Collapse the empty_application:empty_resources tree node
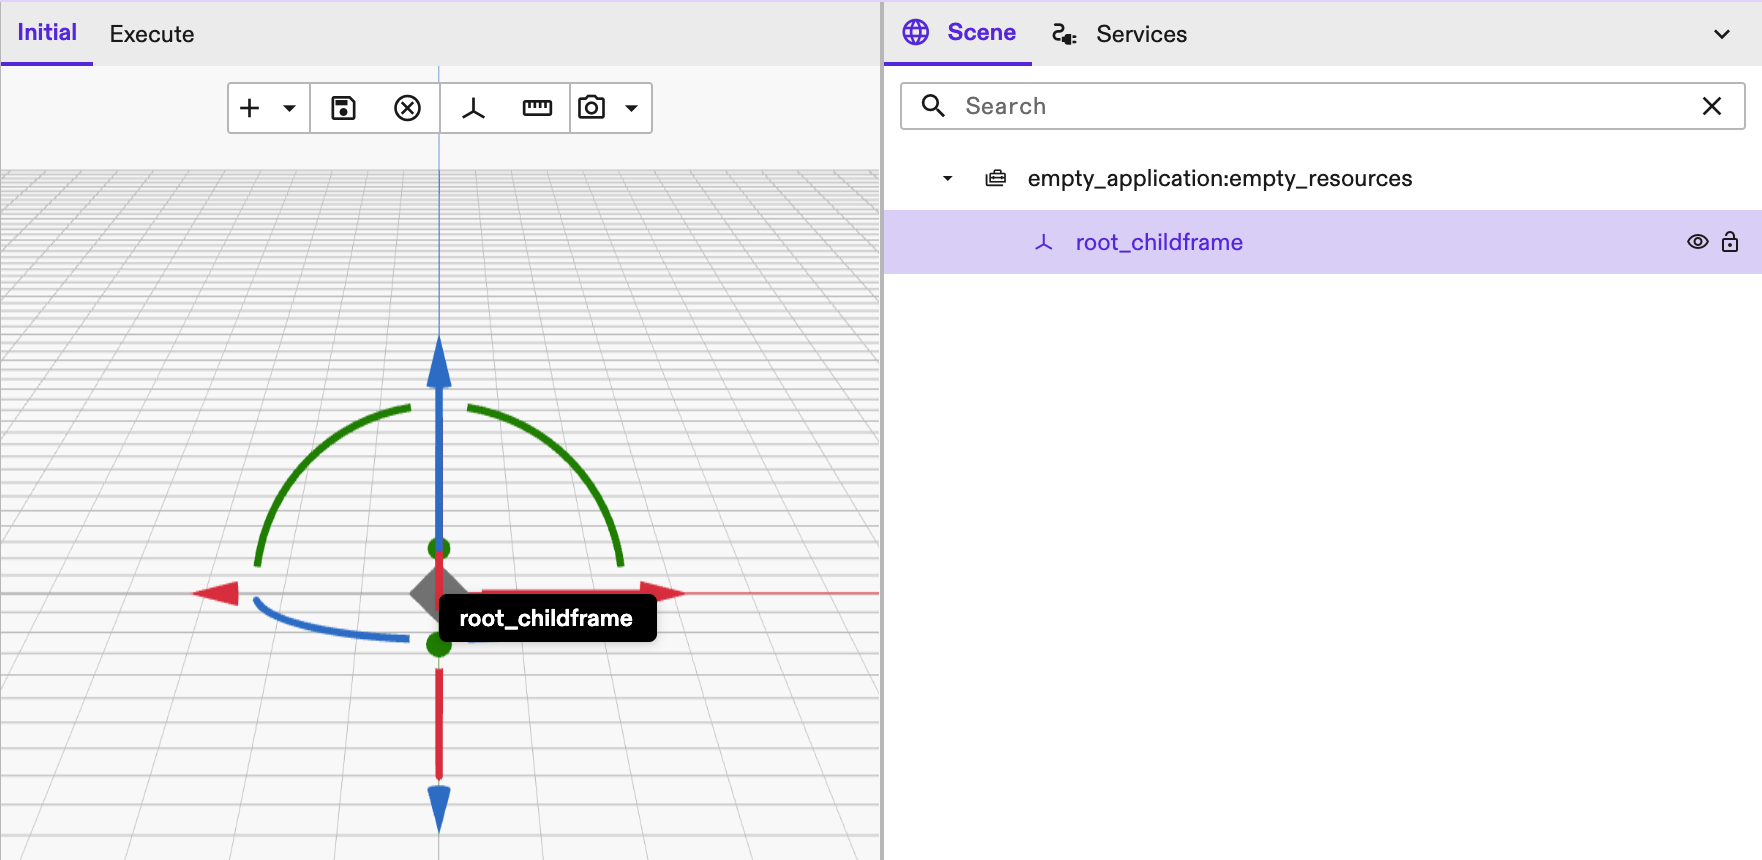Screen dimensions: 1762x860 [947, 179]
